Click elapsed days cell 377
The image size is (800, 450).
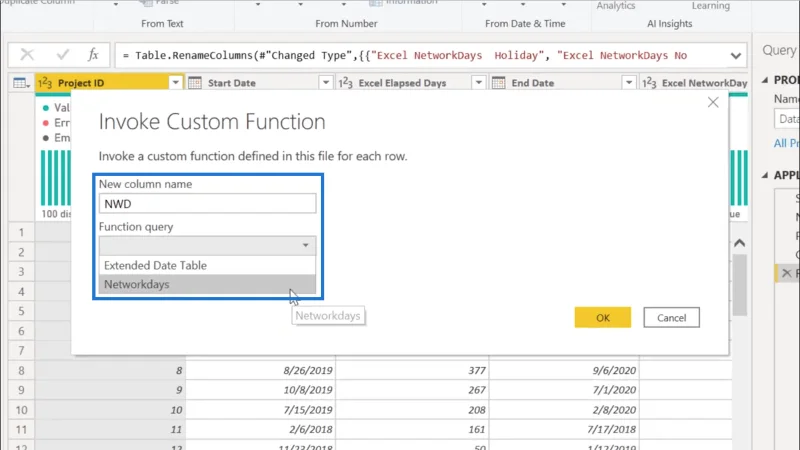click(412, 370)
